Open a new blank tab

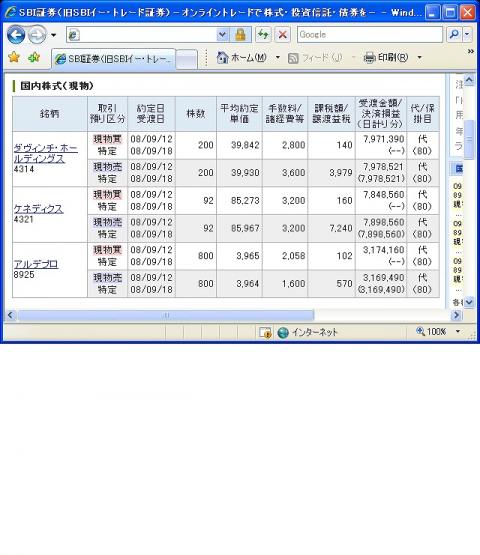tap(187, 59)
